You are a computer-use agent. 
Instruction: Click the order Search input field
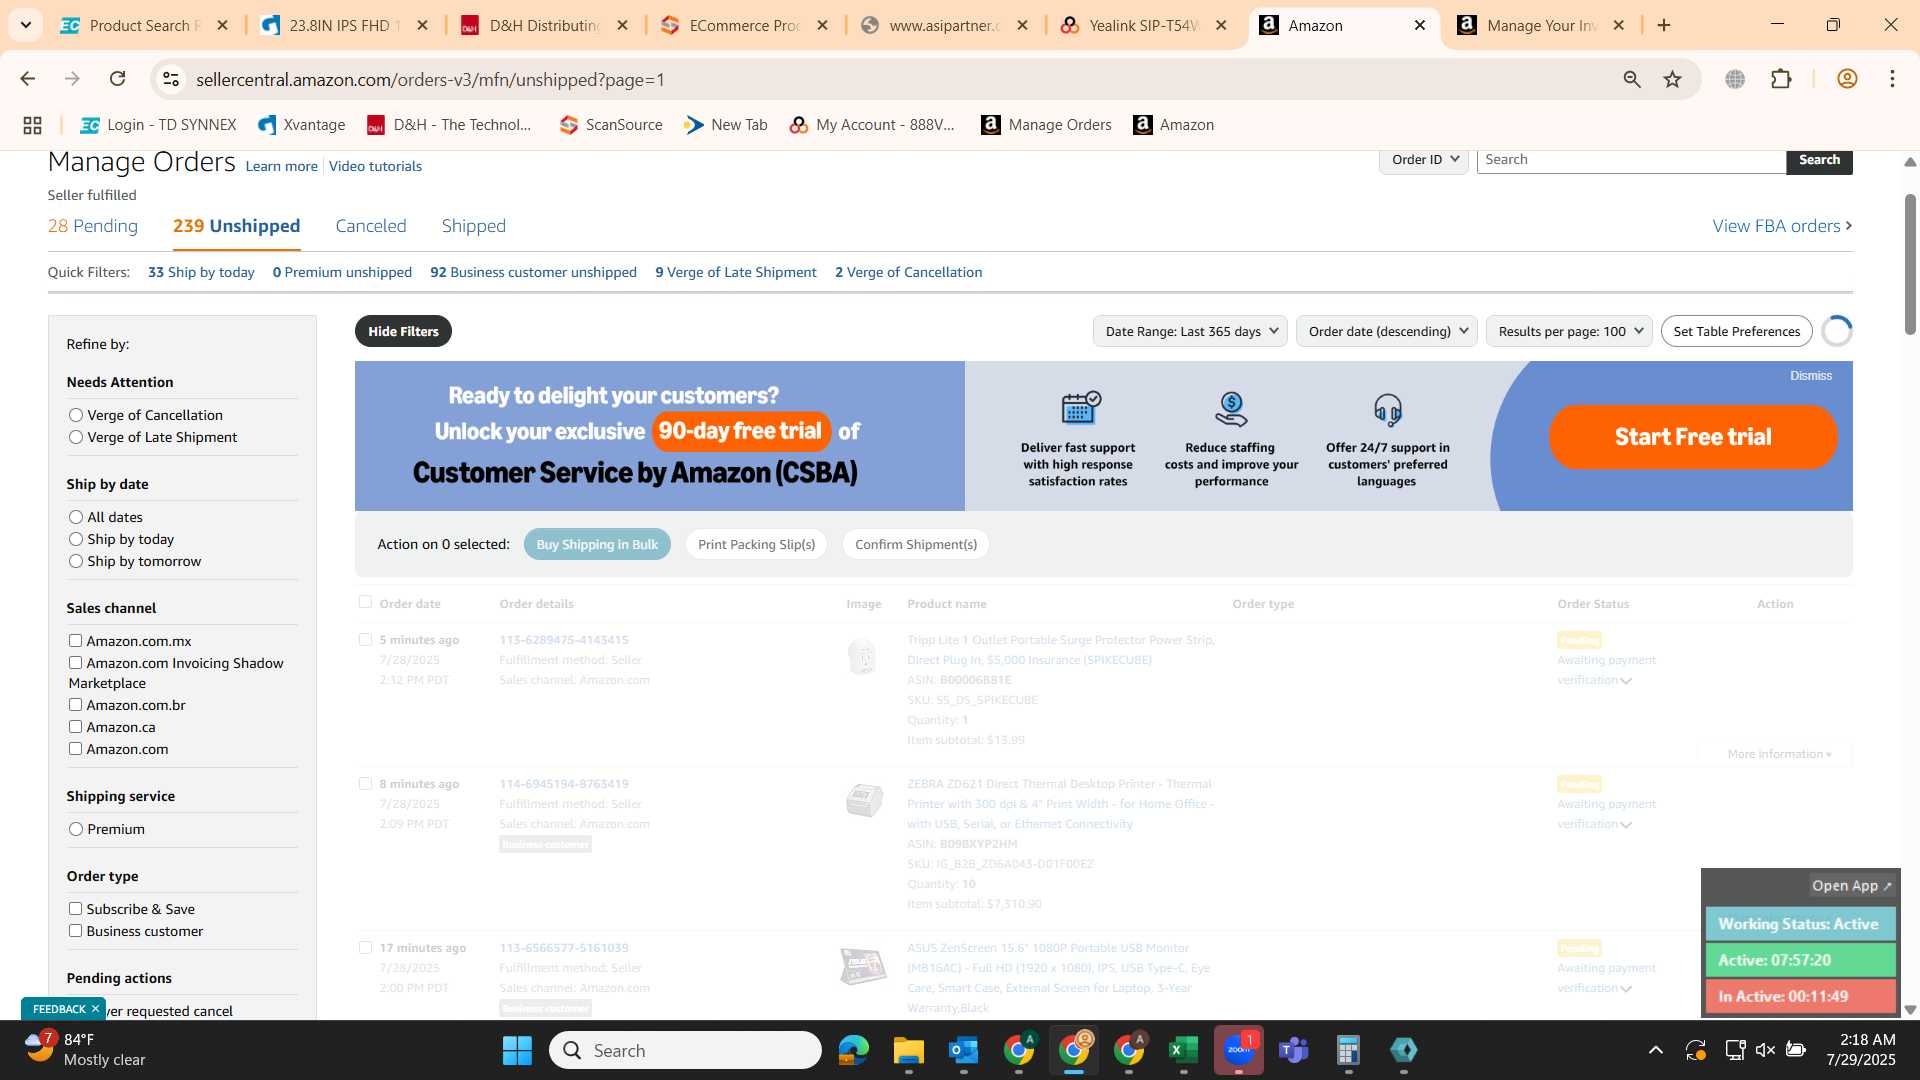click(x=1631, y=160)
